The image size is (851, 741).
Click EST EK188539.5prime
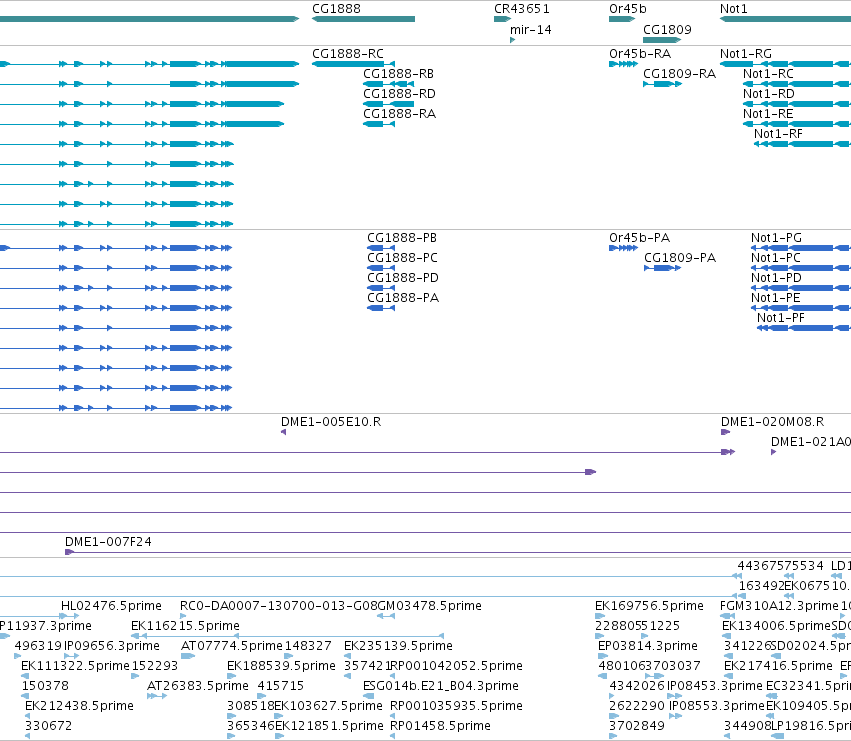(231, 676)
